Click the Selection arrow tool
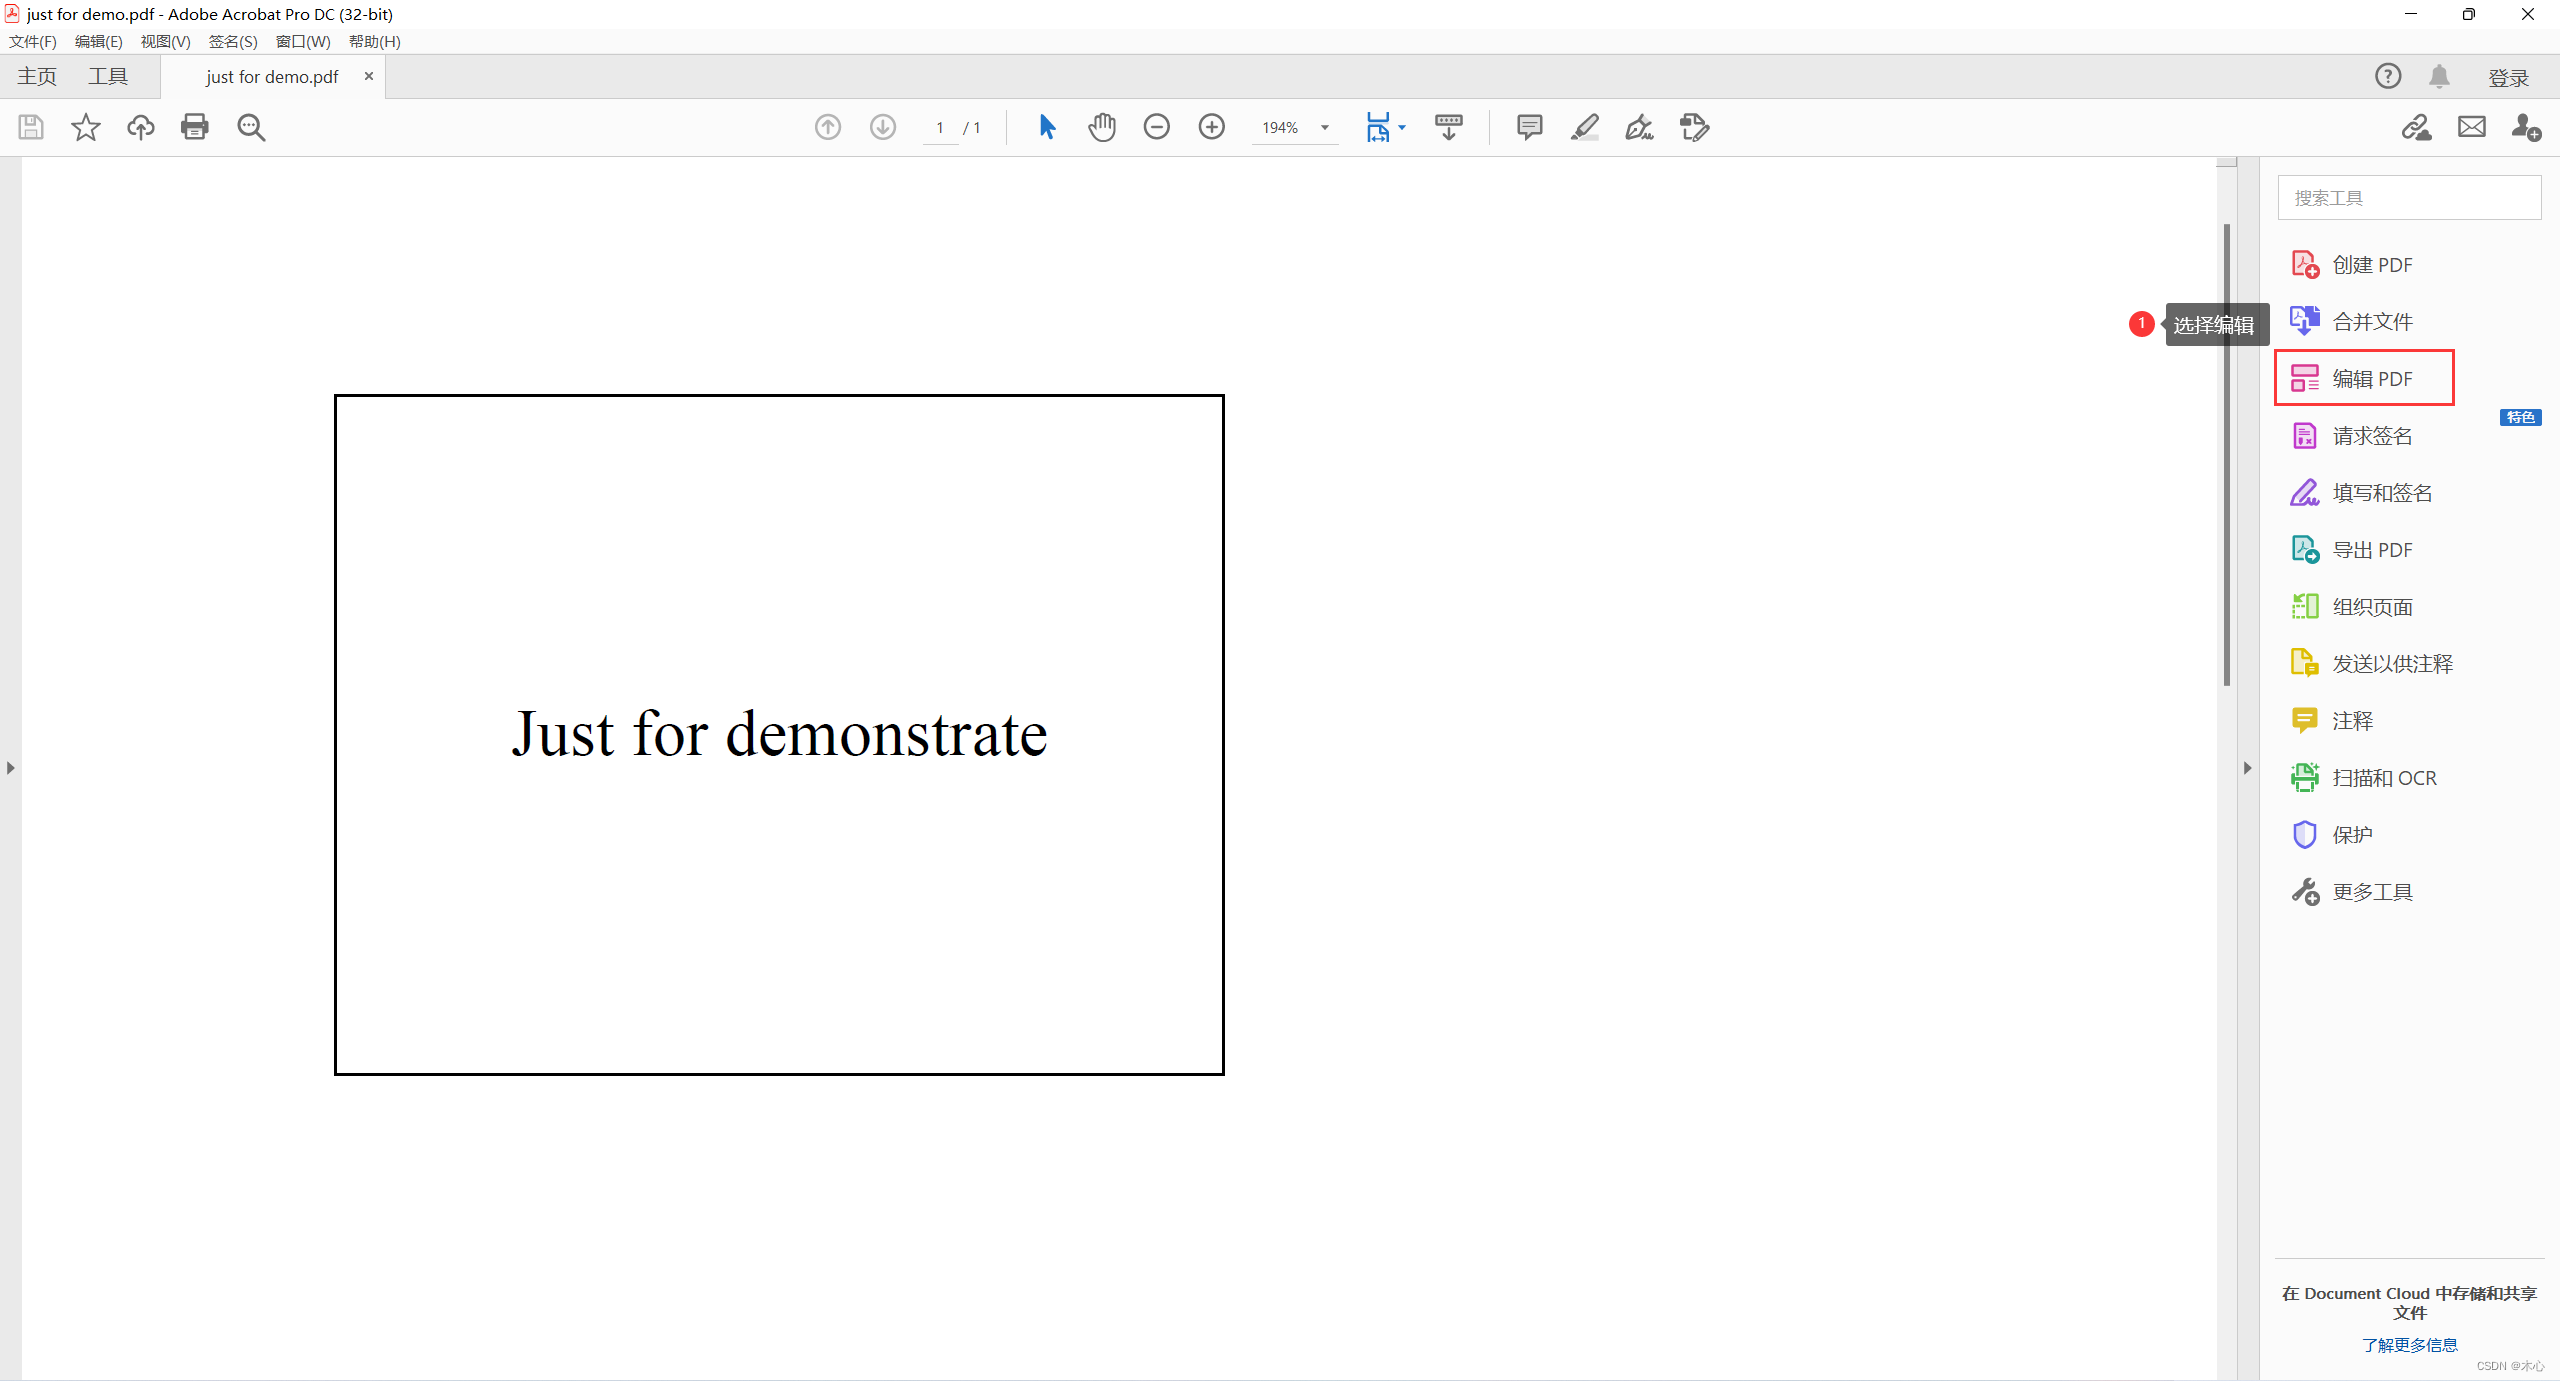This screenshot has width=2560, height=1381. (1047, 127)
